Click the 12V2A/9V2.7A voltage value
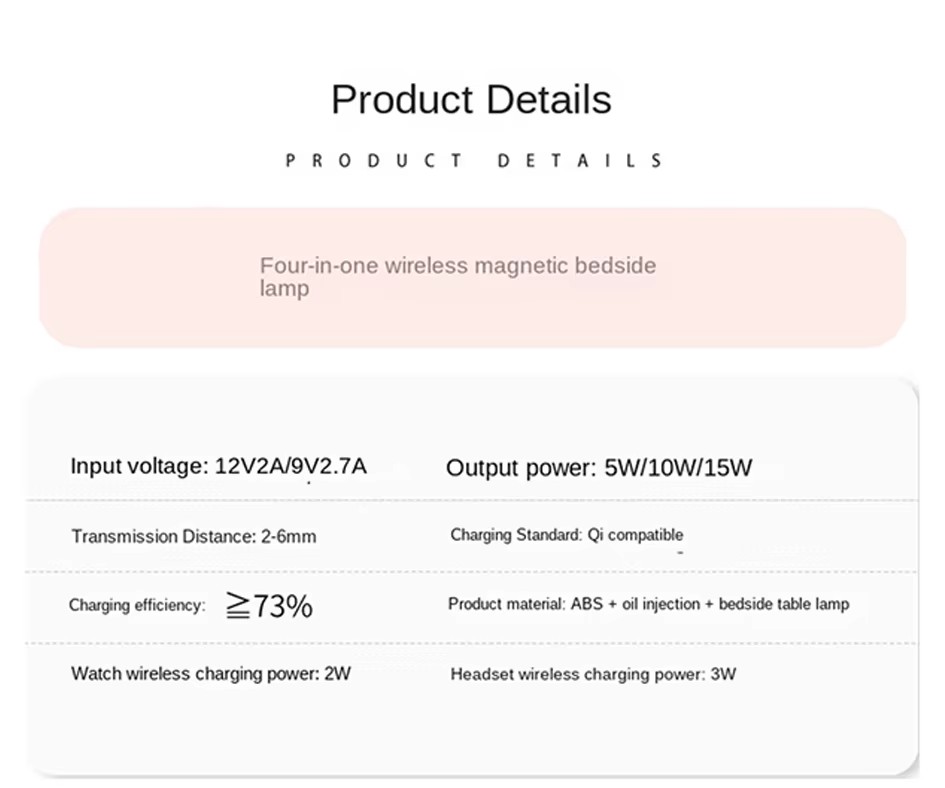The image size is (945, 788). [291, 466]
